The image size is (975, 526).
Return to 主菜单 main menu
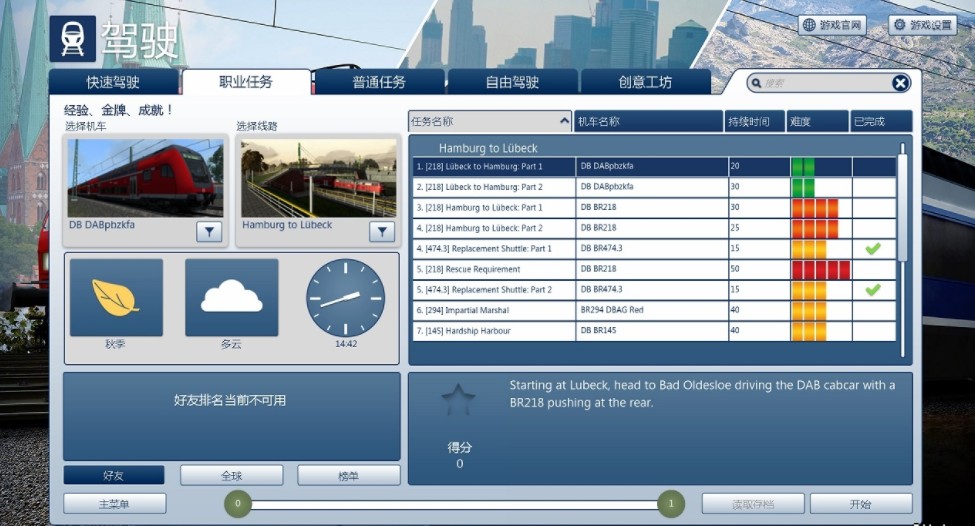(x=114, y=504)
